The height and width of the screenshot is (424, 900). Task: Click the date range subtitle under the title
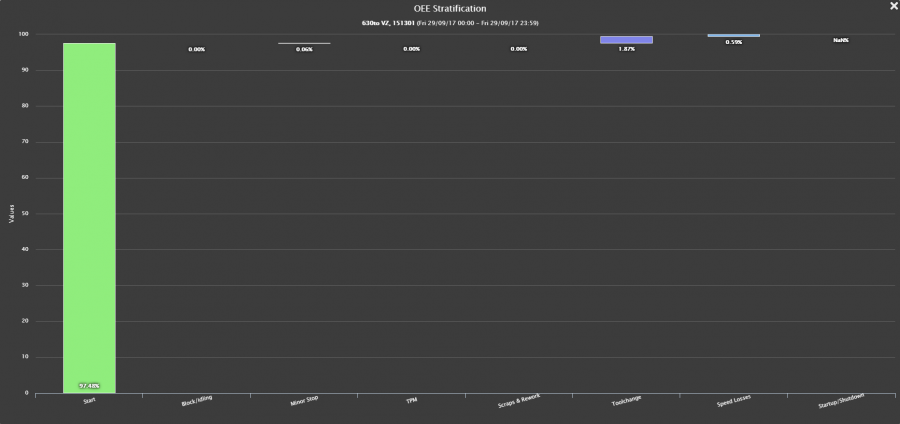click(450, 23)
